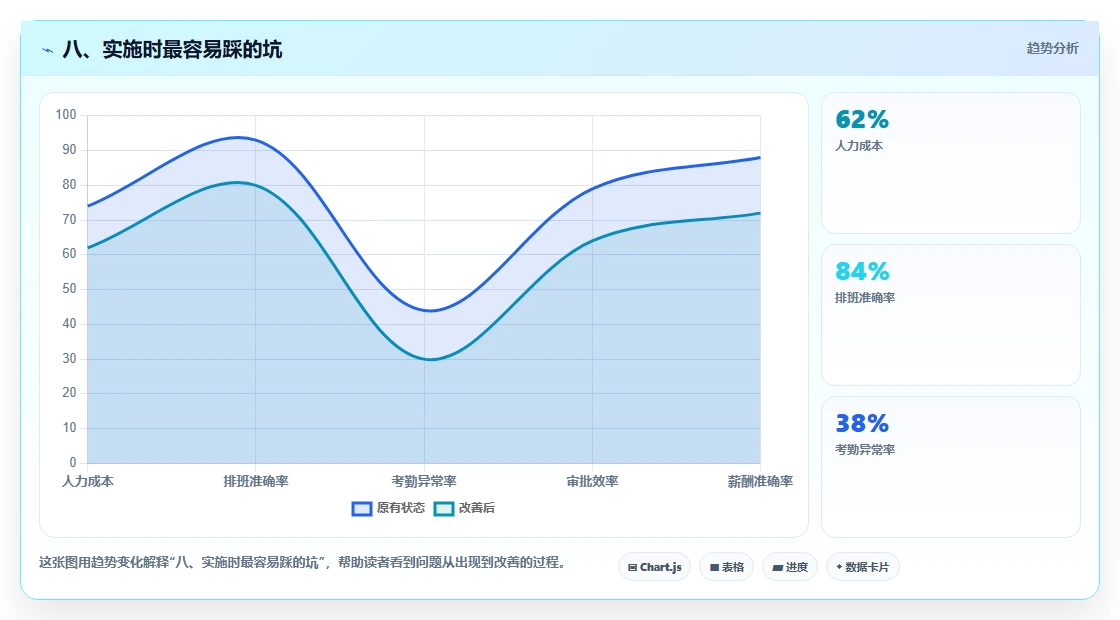Click the y-axis label 50
The image size is (1120, 620).
(69, 289)
